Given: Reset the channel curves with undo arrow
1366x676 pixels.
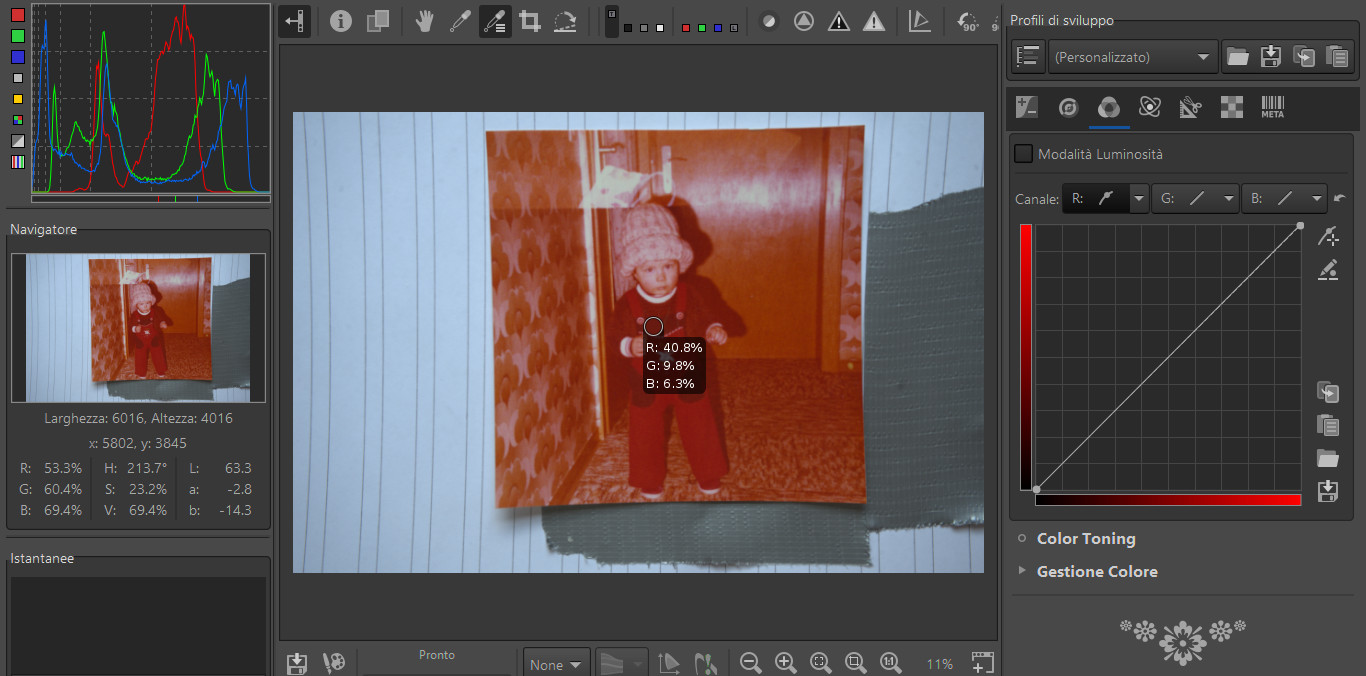Looking at the screenshot, I should (1340, 199).
